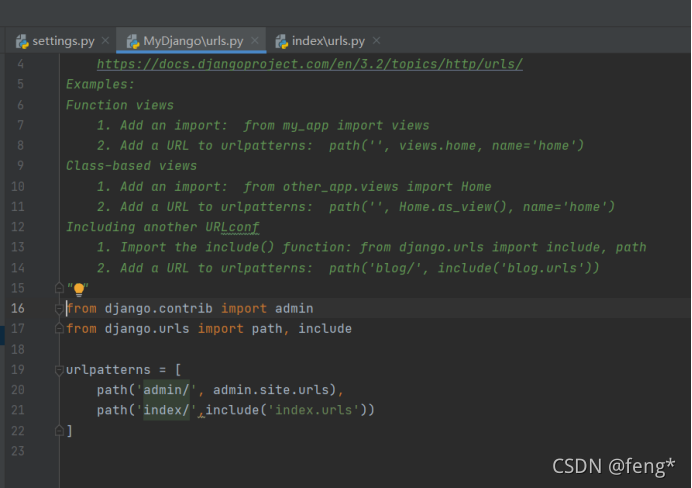Click admin.site.urls in line 20
This screenshot has width=692, height=488.
click(x=276, y=390)
